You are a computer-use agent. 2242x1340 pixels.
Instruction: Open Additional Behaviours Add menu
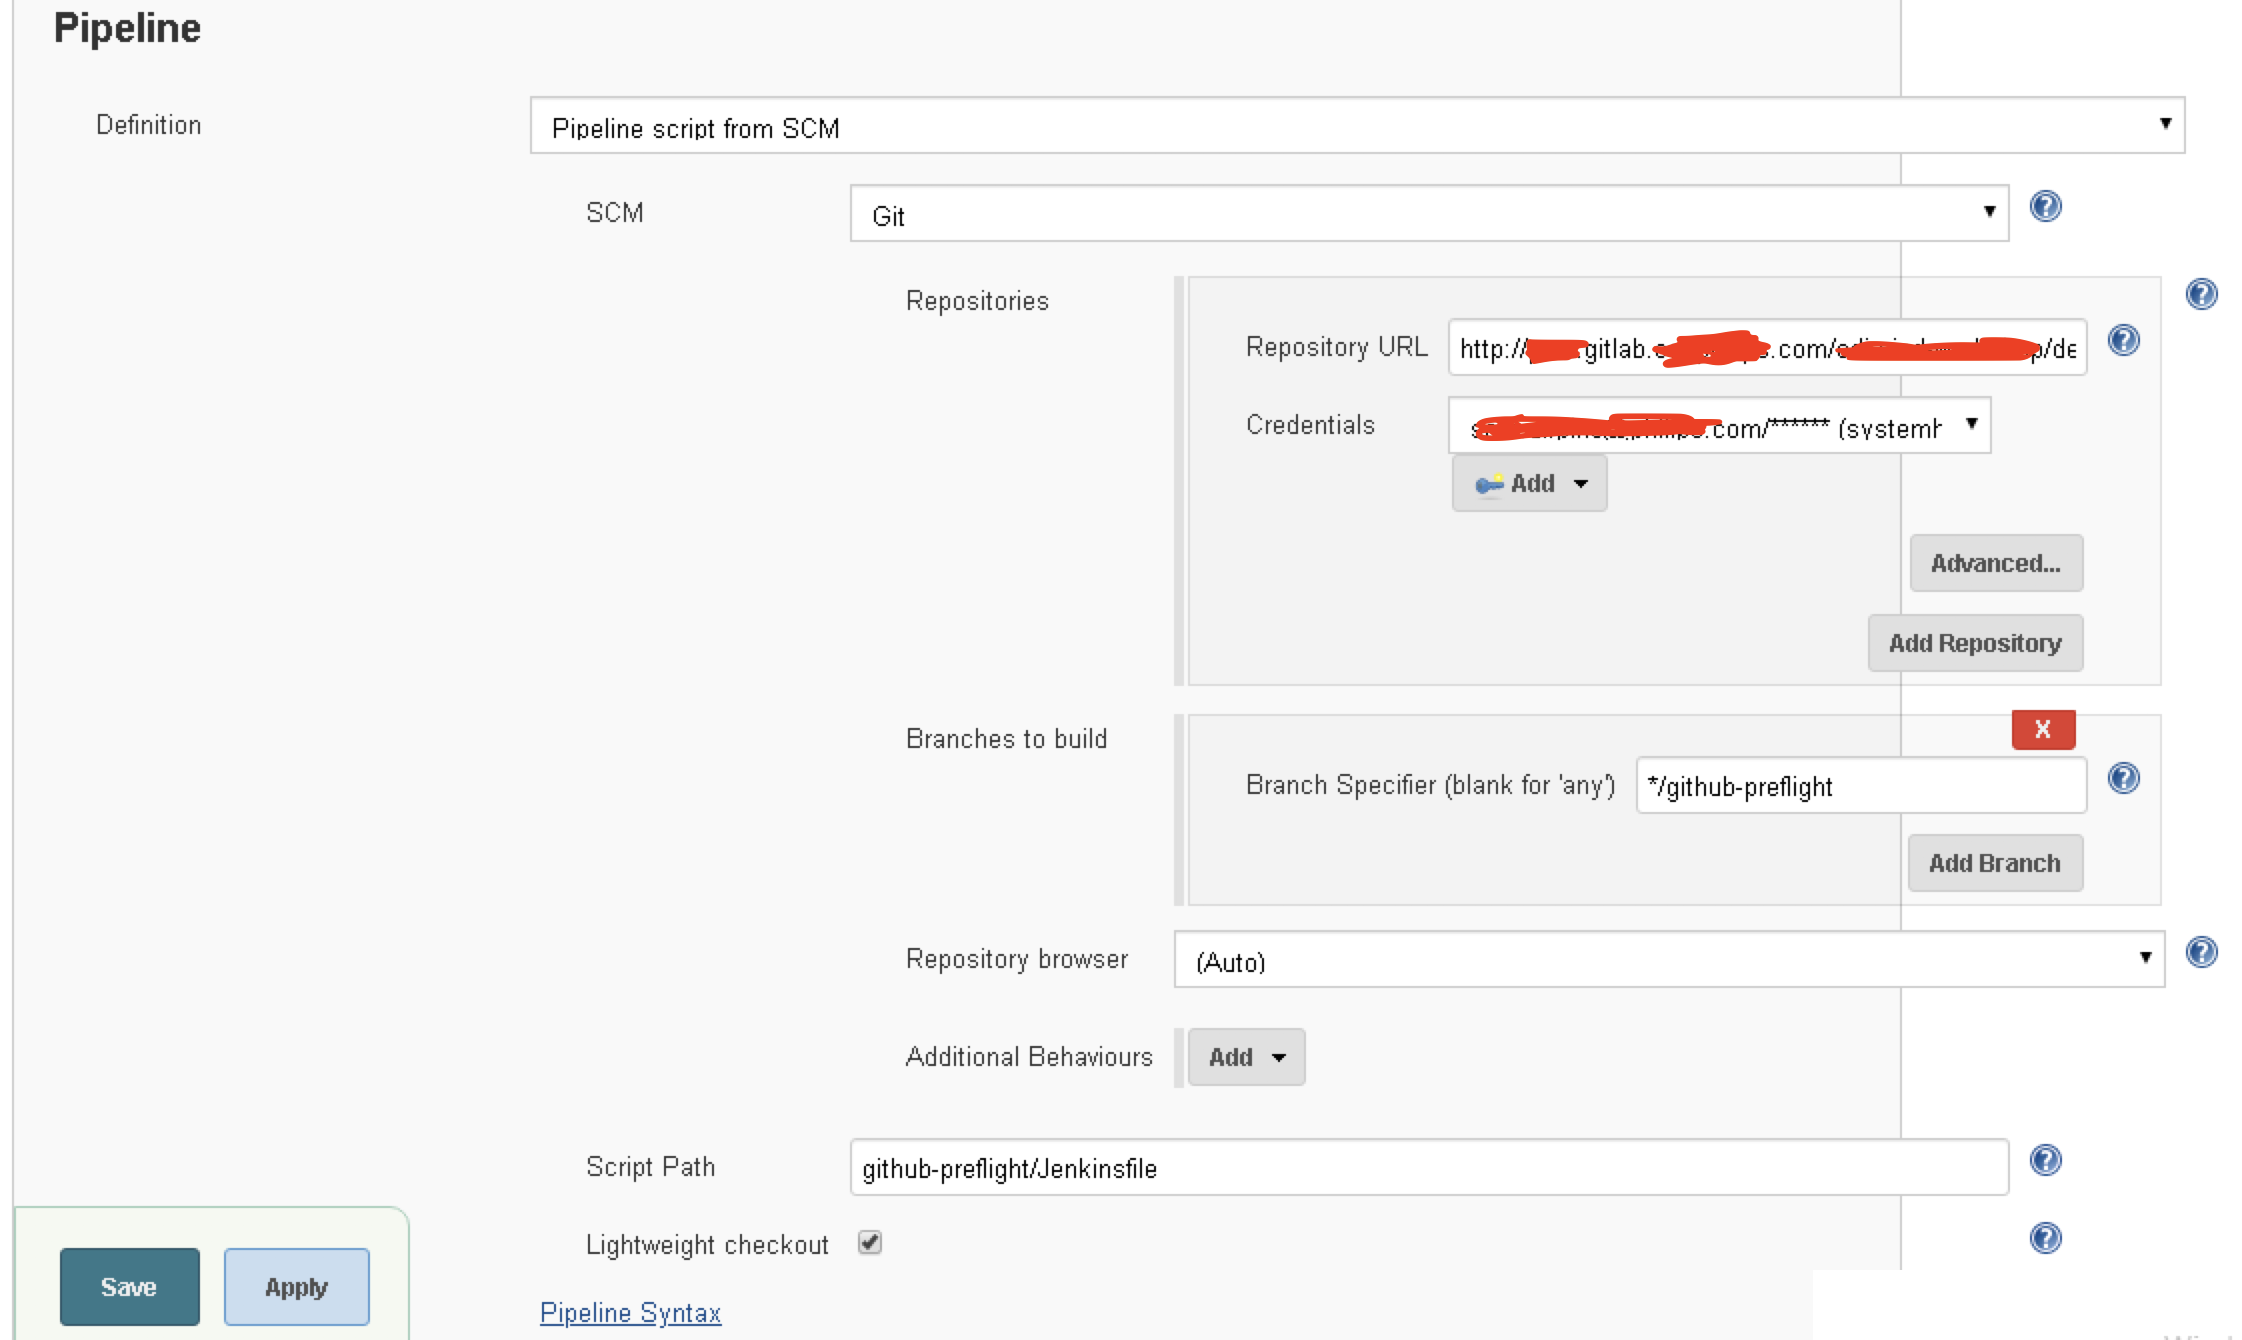pos(1246,1057)
